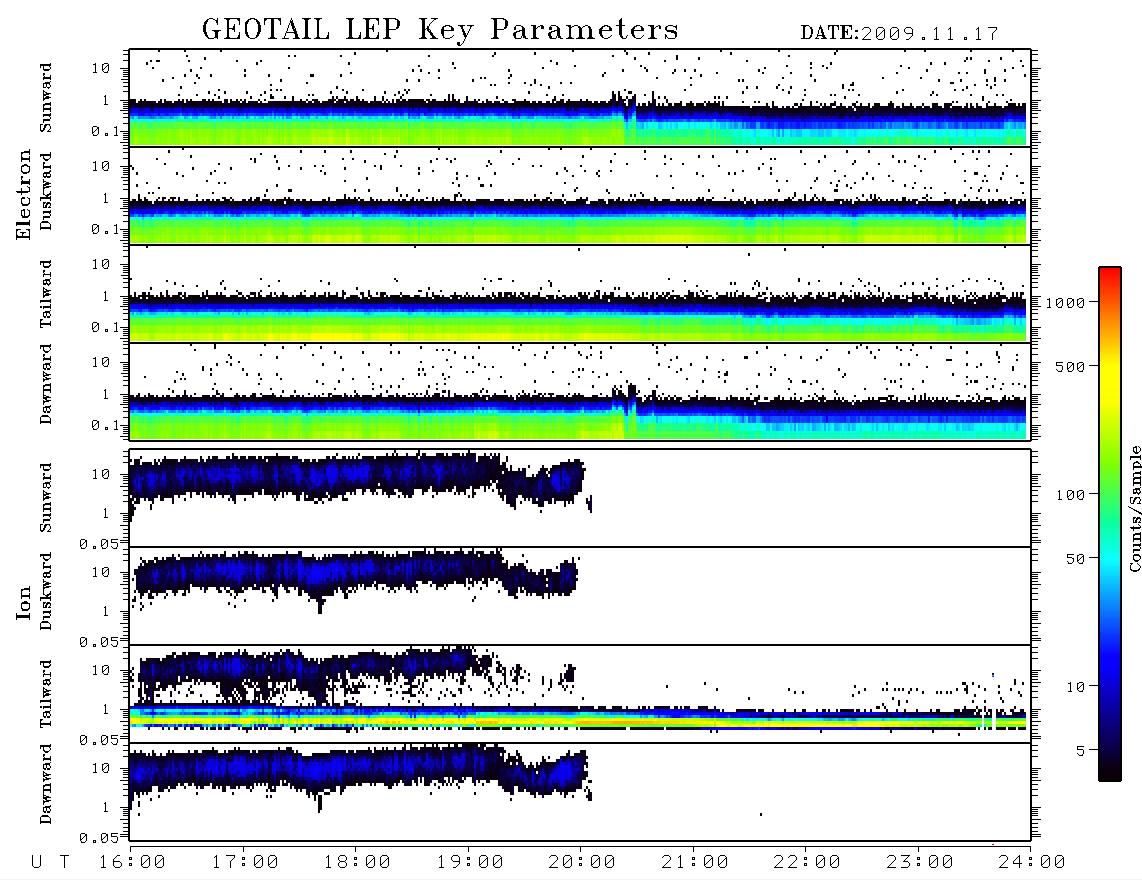Select the Electron "Dawnward" axis label

[46, 384]
